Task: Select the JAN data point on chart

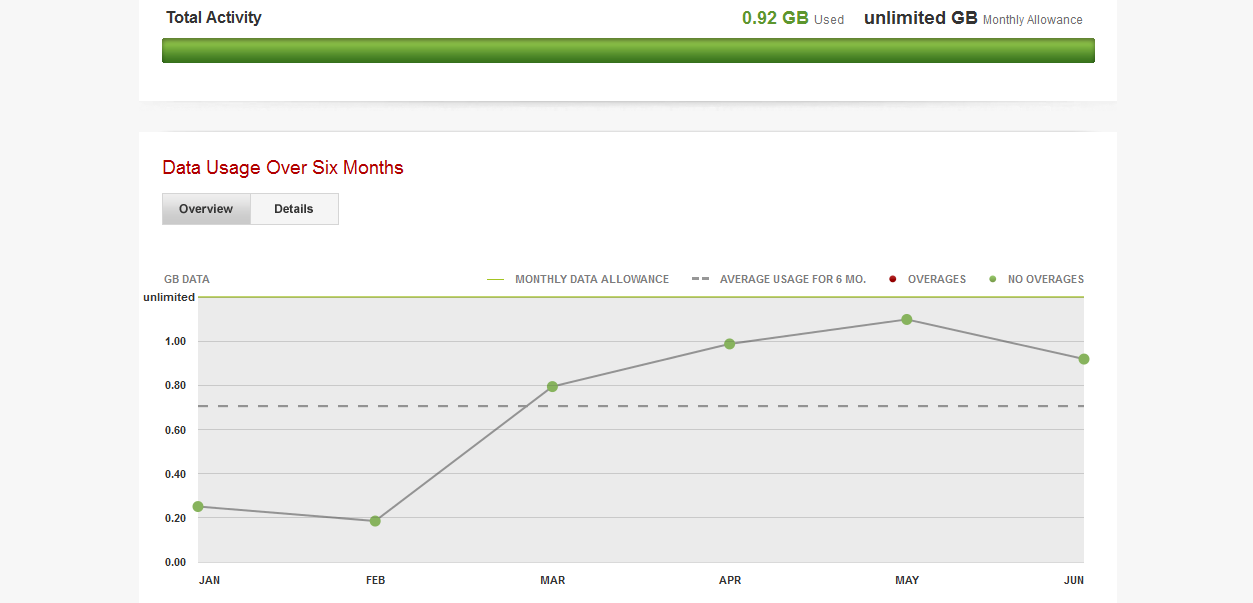Action: point(198,507)
